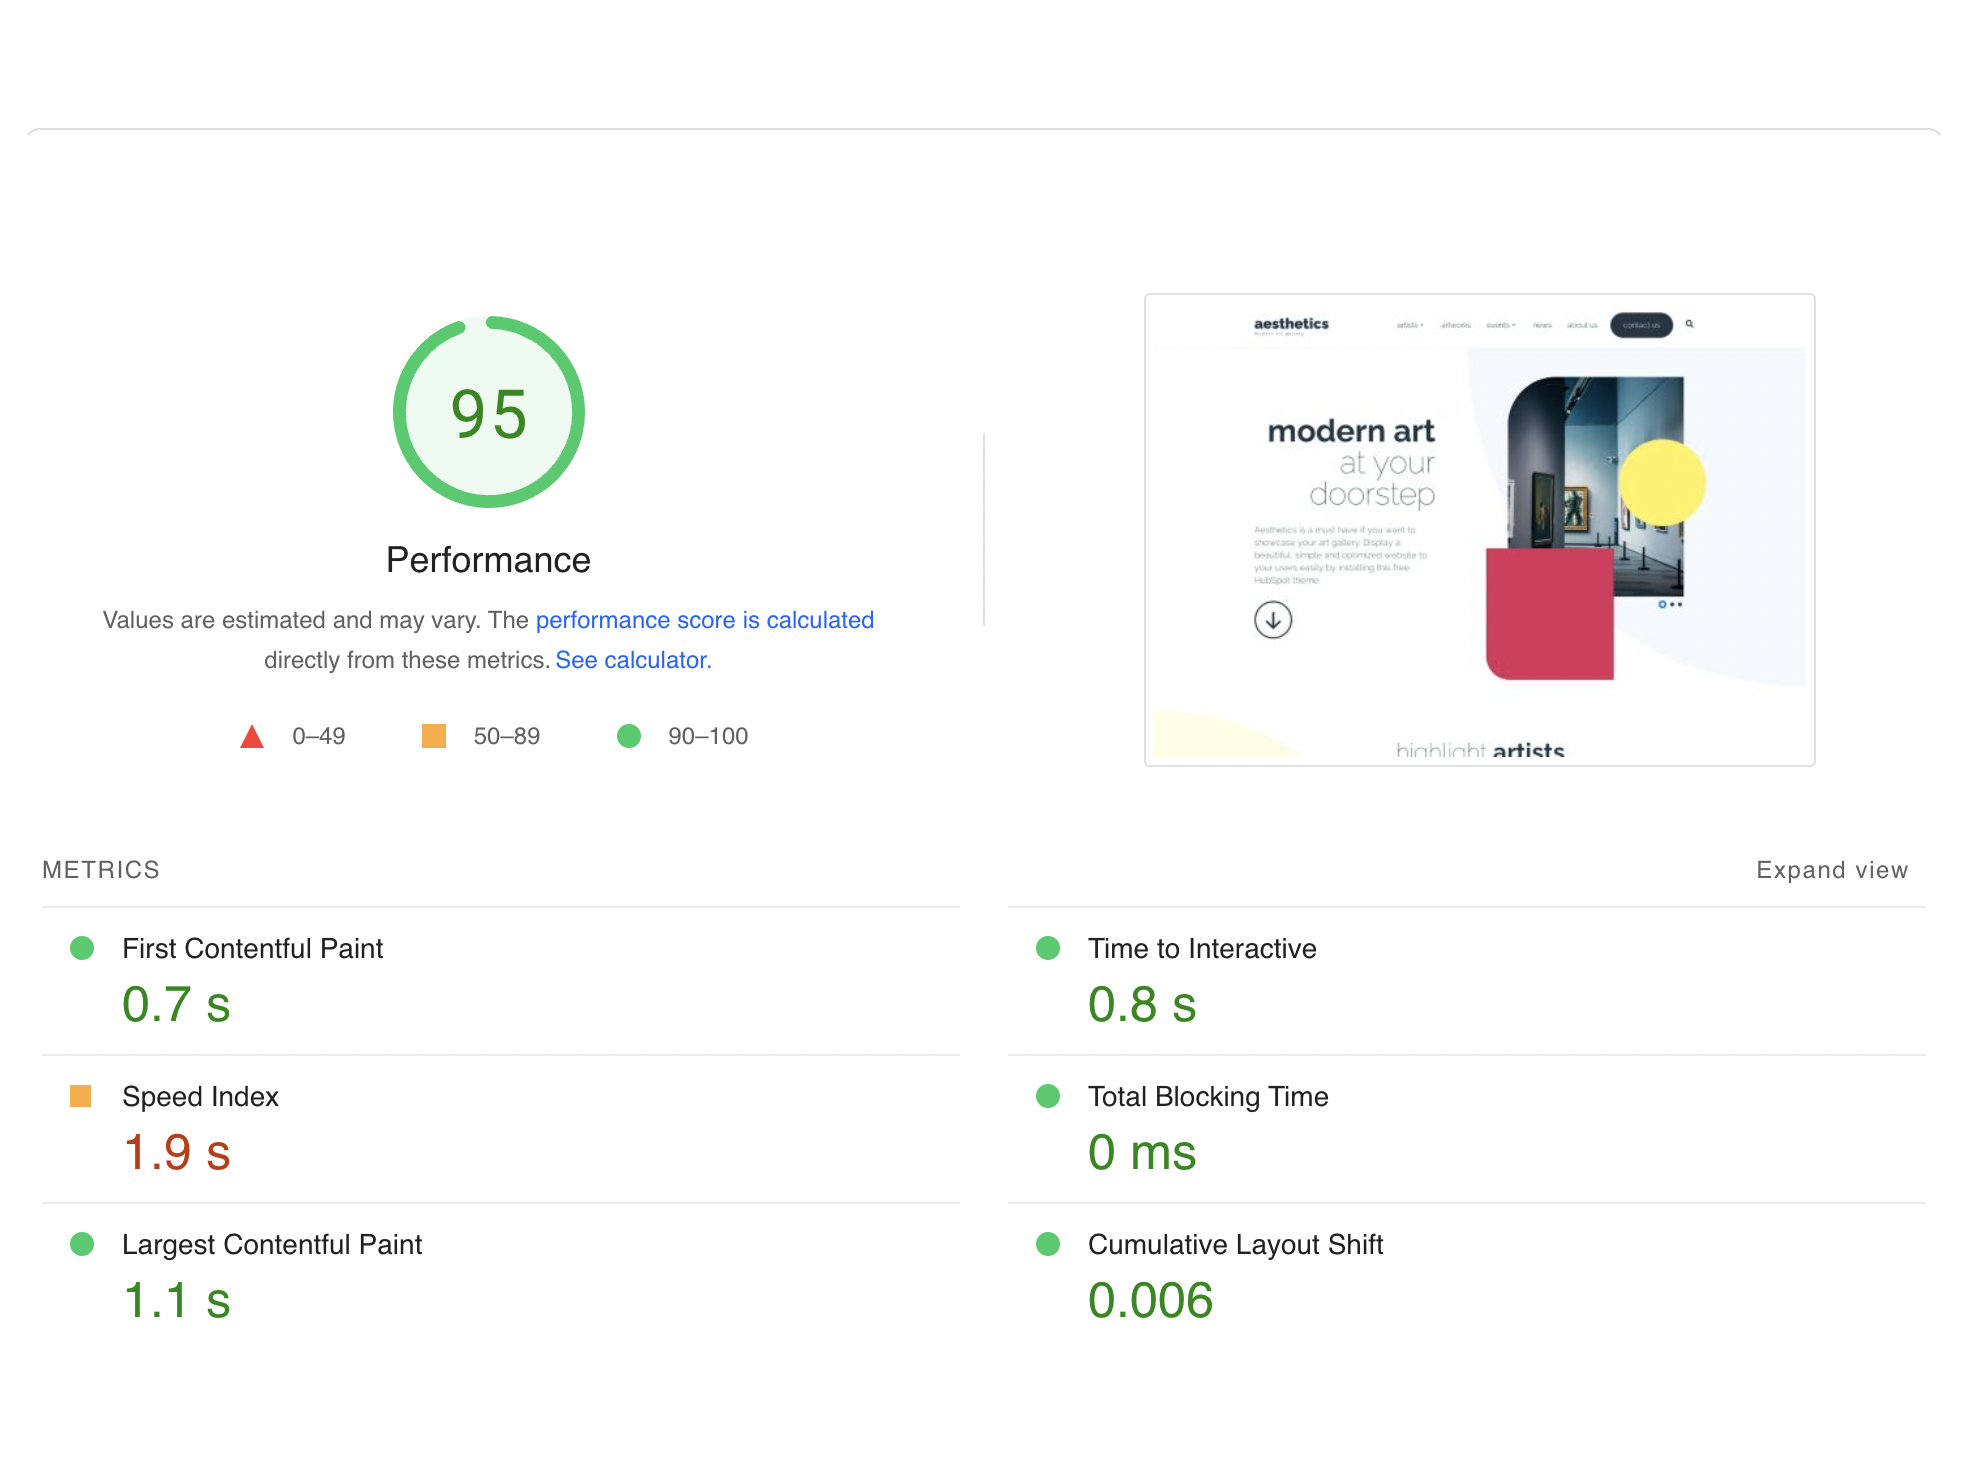Viewport: 1968px width, 1476px height.
Task: Click green status dot for Total Blocking Time
Action: pyautogui.click(x=1048, y=1096)
